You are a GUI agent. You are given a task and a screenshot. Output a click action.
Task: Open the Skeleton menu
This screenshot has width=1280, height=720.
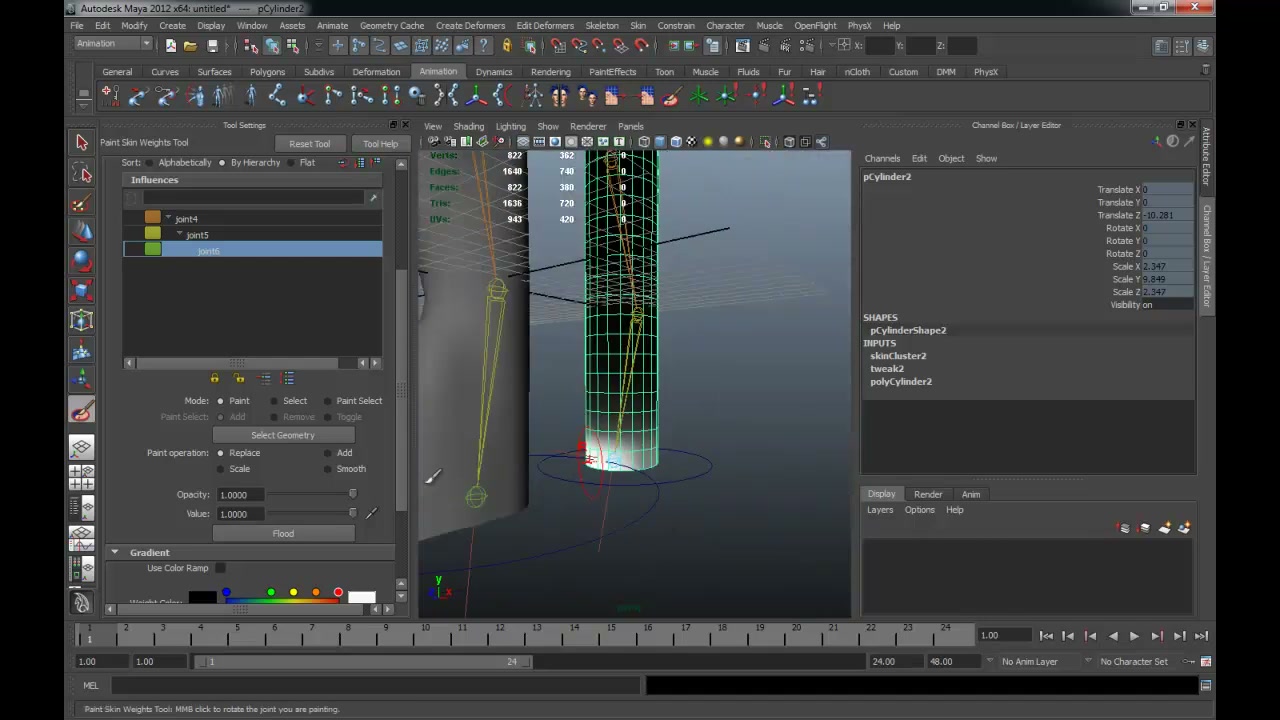pyautogui.click(x=602, y=25)
